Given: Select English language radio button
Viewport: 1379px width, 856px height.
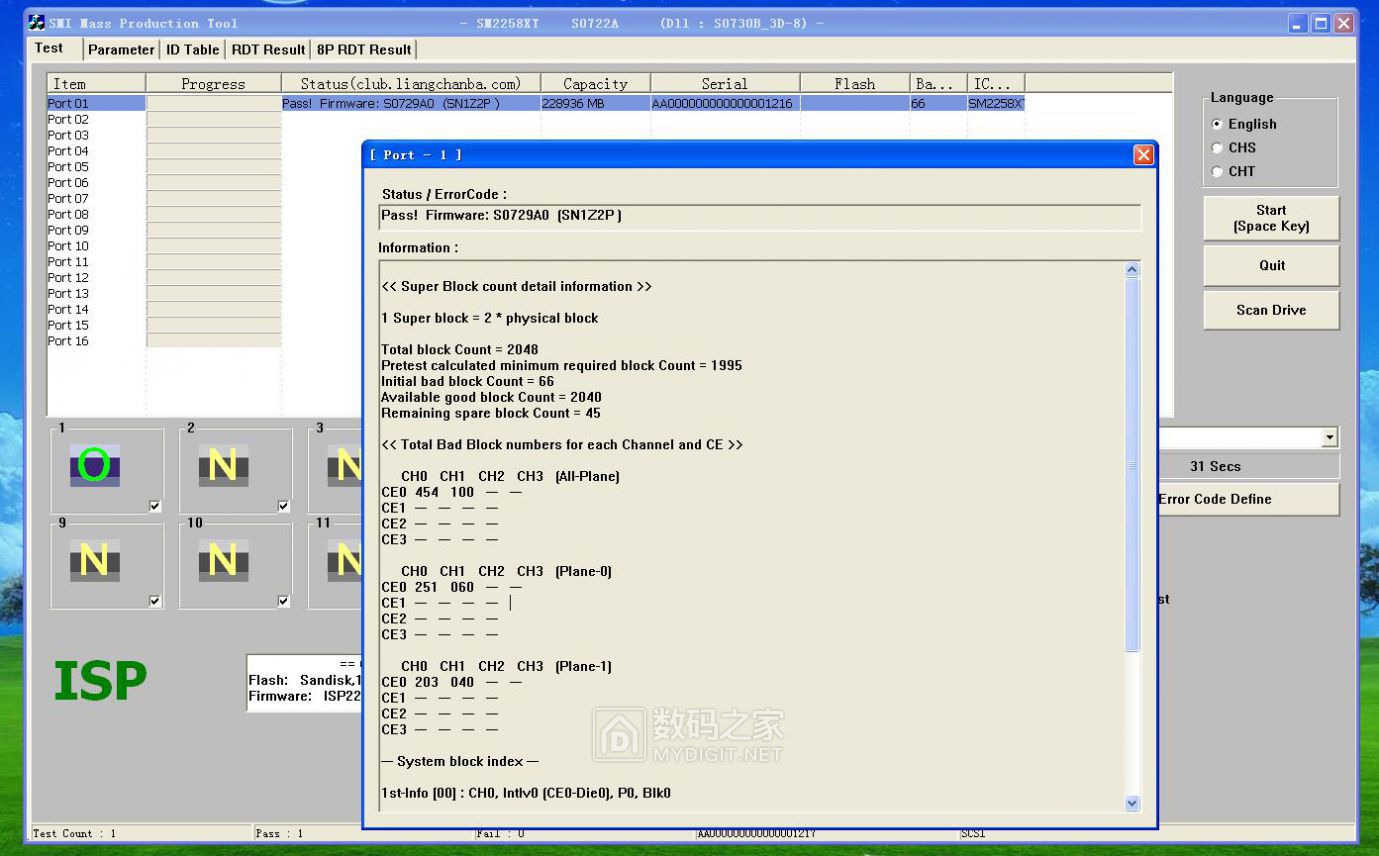Looking at the screenshot, I should 1217,124.
